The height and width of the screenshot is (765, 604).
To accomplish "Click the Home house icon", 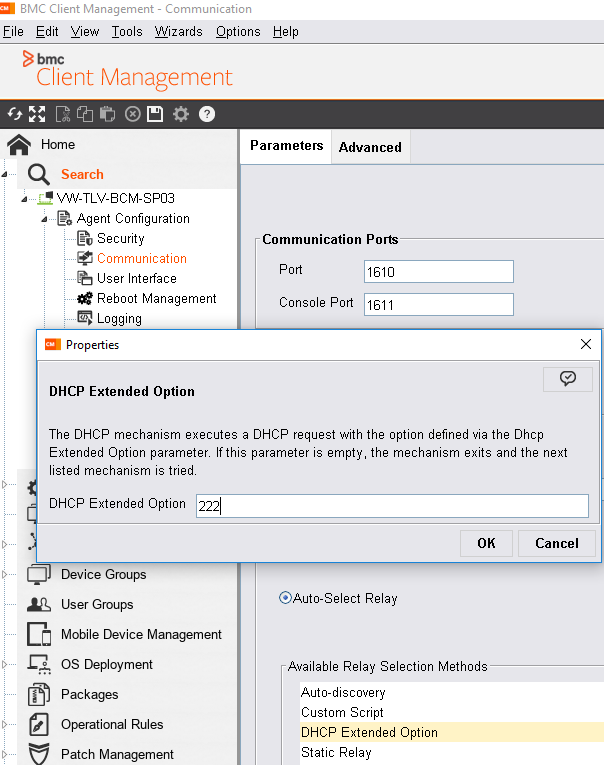I will coord(19,145).
